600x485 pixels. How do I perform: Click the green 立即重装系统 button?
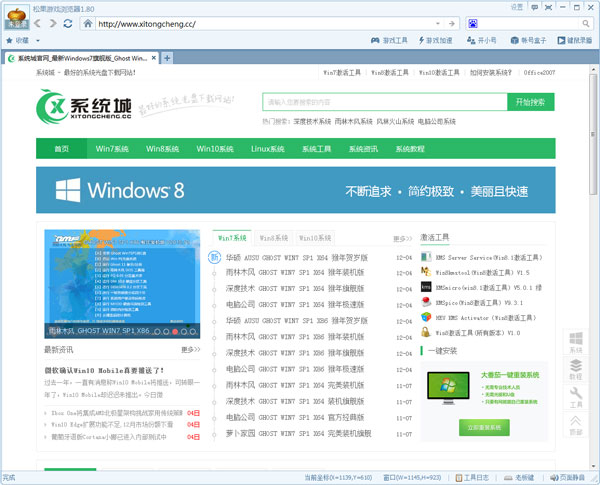tap(484, 427)
